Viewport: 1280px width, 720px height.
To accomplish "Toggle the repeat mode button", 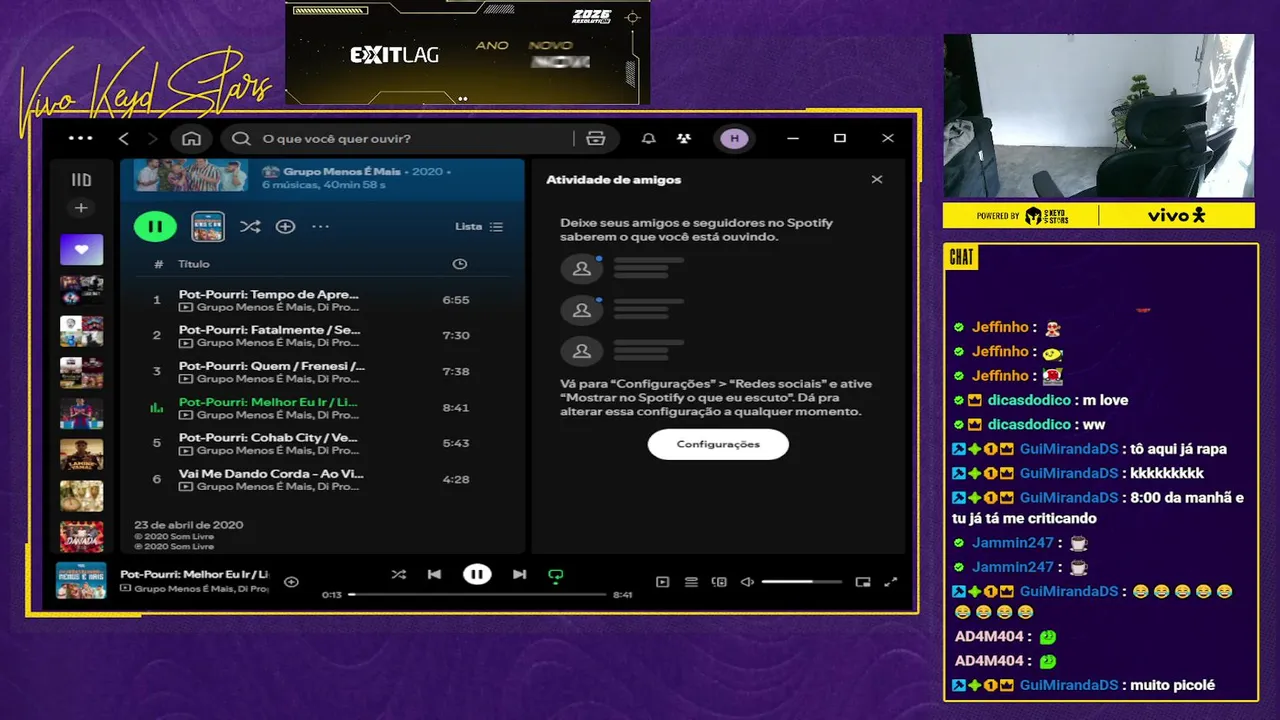I will point(556,575).
